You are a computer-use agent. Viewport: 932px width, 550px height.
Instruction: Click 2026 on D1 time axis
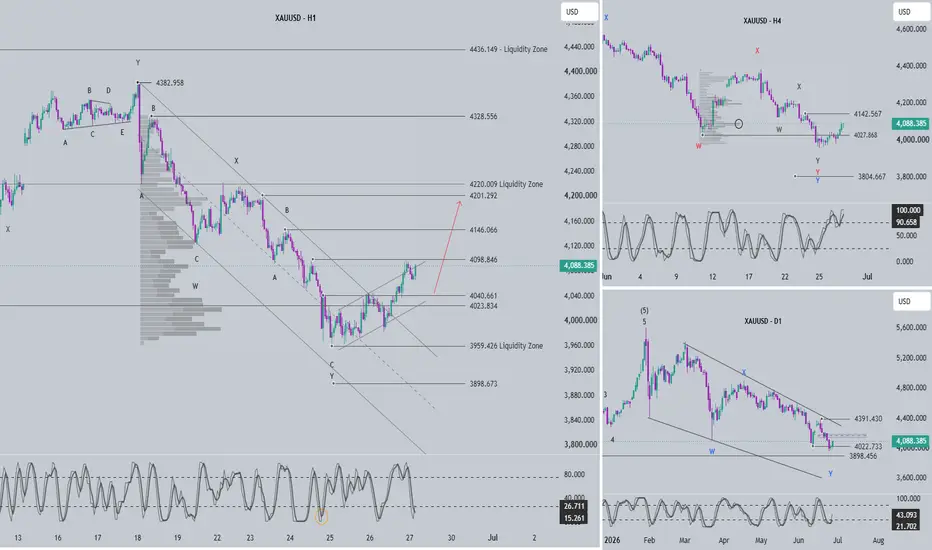612,540
